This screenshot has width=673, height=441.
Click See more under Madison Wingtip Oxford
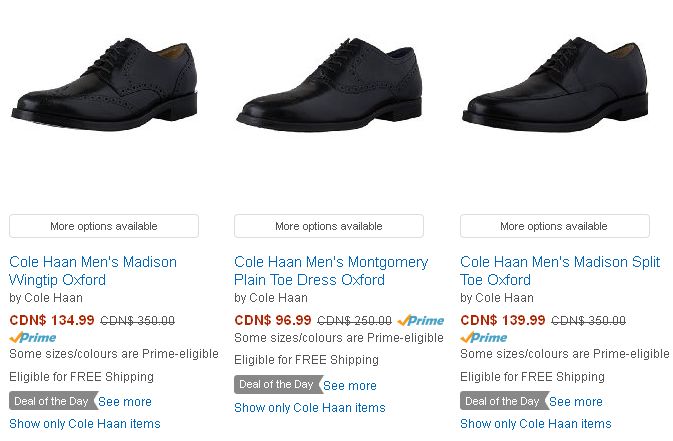[x=125, y=402]
